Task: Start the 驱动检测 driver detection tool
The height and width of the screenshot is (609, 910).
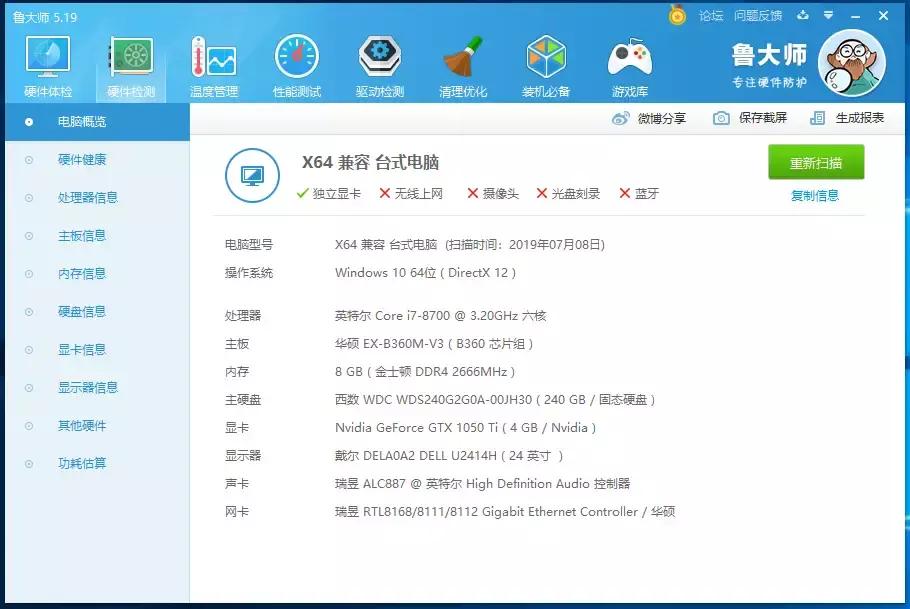Action: tap(379, 62)
